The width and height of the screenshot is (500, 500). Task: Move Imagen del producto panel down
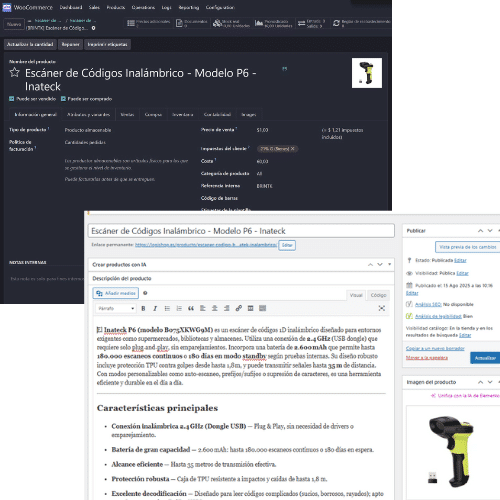[x=490, y=382]
